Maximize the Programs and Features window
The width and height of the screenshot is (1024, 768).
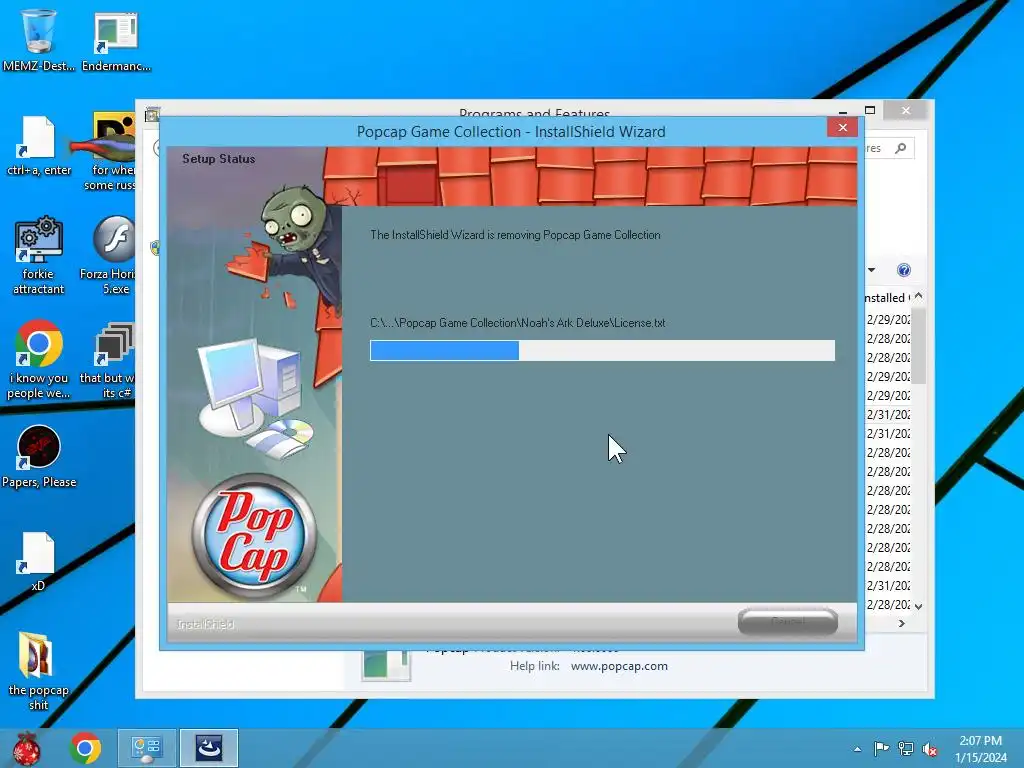(870, 110)
